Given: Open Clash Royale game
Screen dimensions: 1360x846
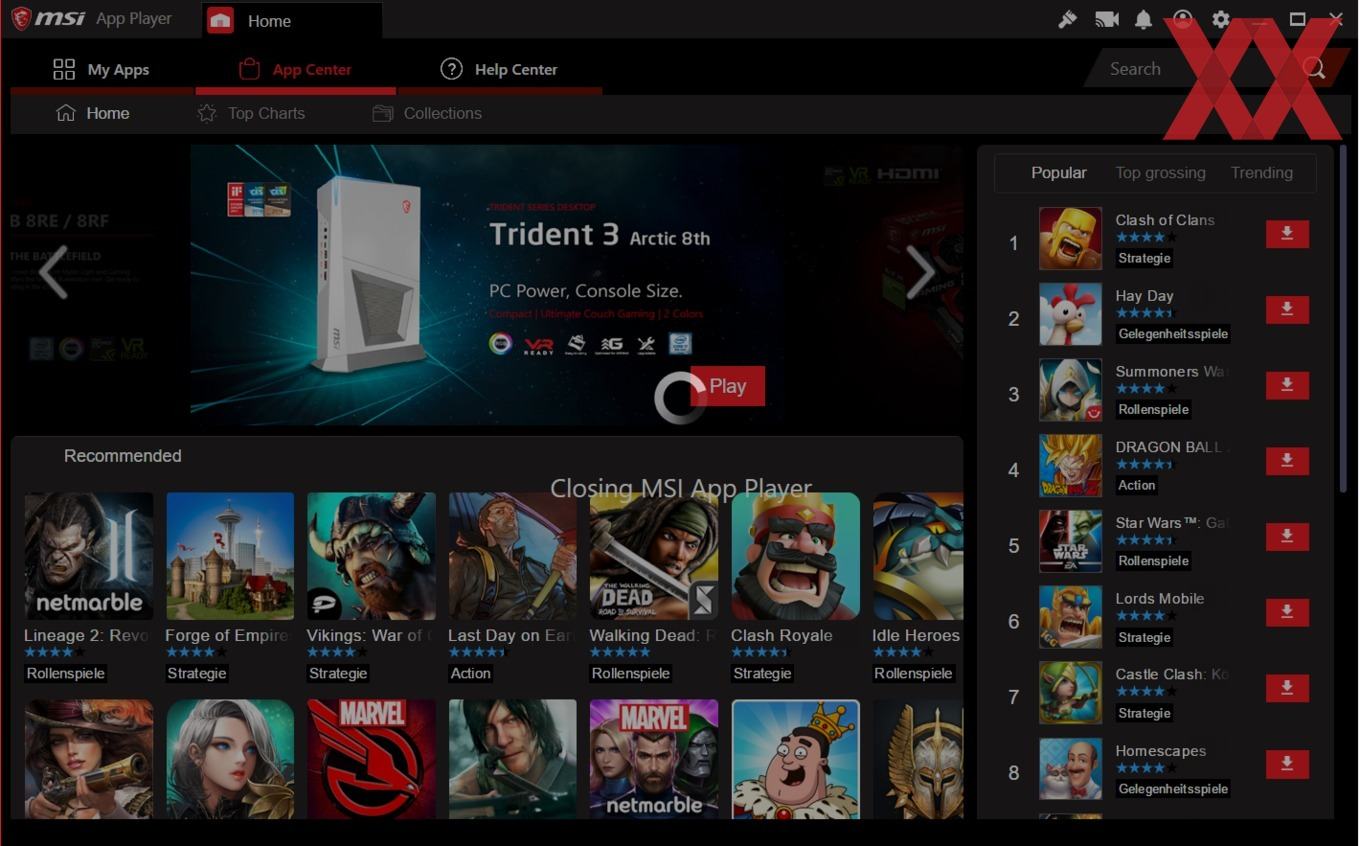Looking at the screenshot, I should click(x=795, y=556).
